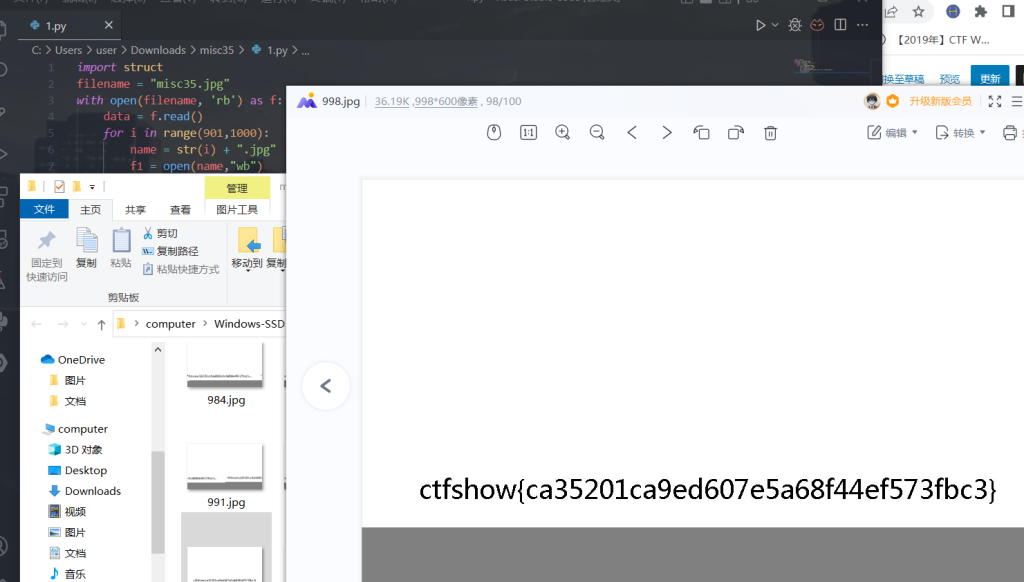Screen dimensions: 1024x582
Task: Open the 共享 ribbon tab
Action: click(x=135, y=209)
